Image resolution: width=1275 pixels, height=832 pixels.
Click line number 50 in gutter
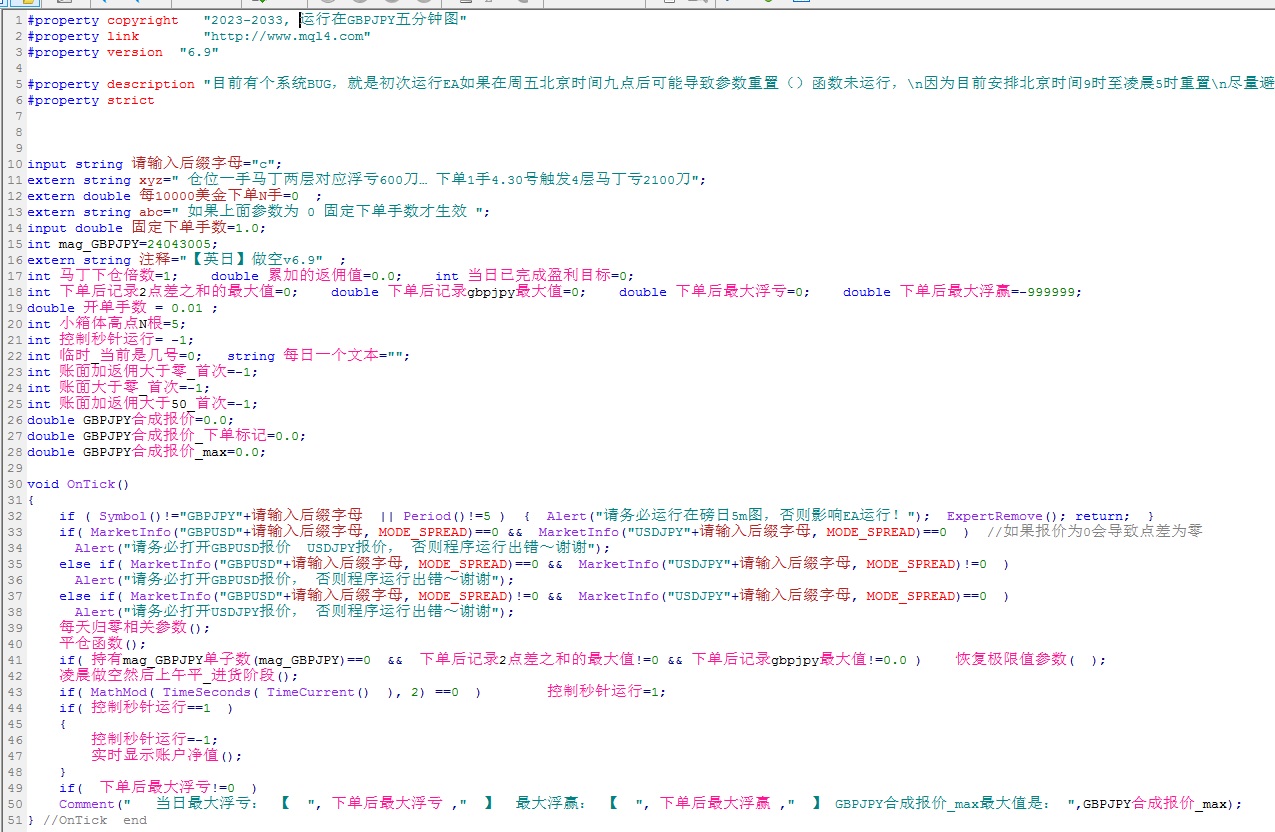(14, 804)
